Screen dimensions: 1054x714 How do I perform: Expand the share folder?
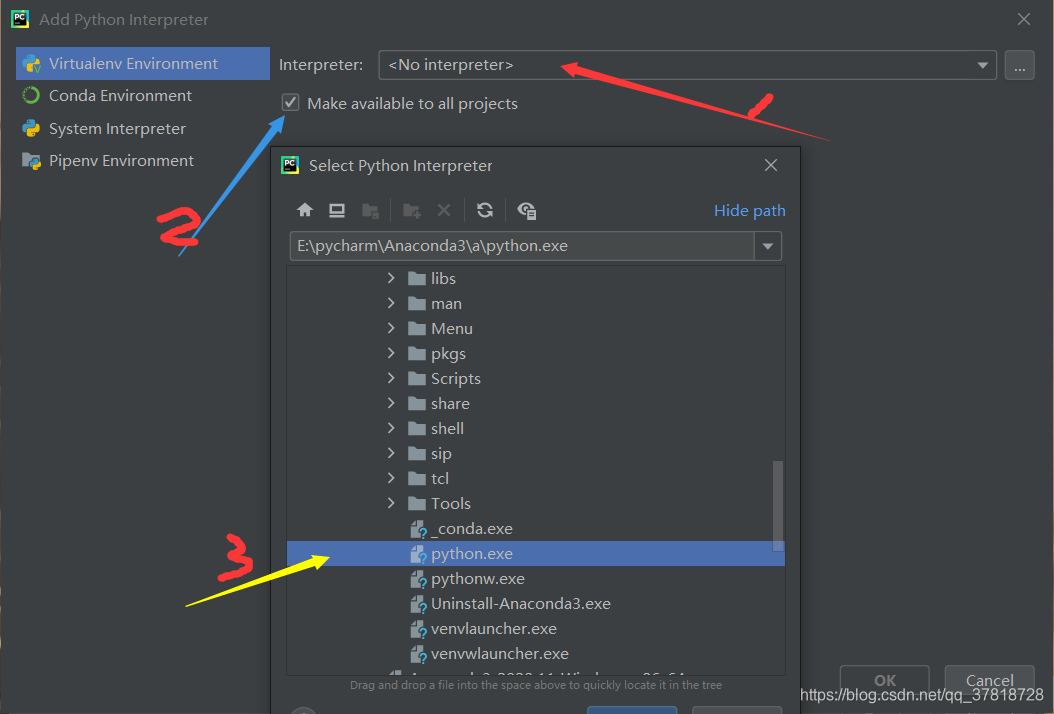[x=391, y=403]
